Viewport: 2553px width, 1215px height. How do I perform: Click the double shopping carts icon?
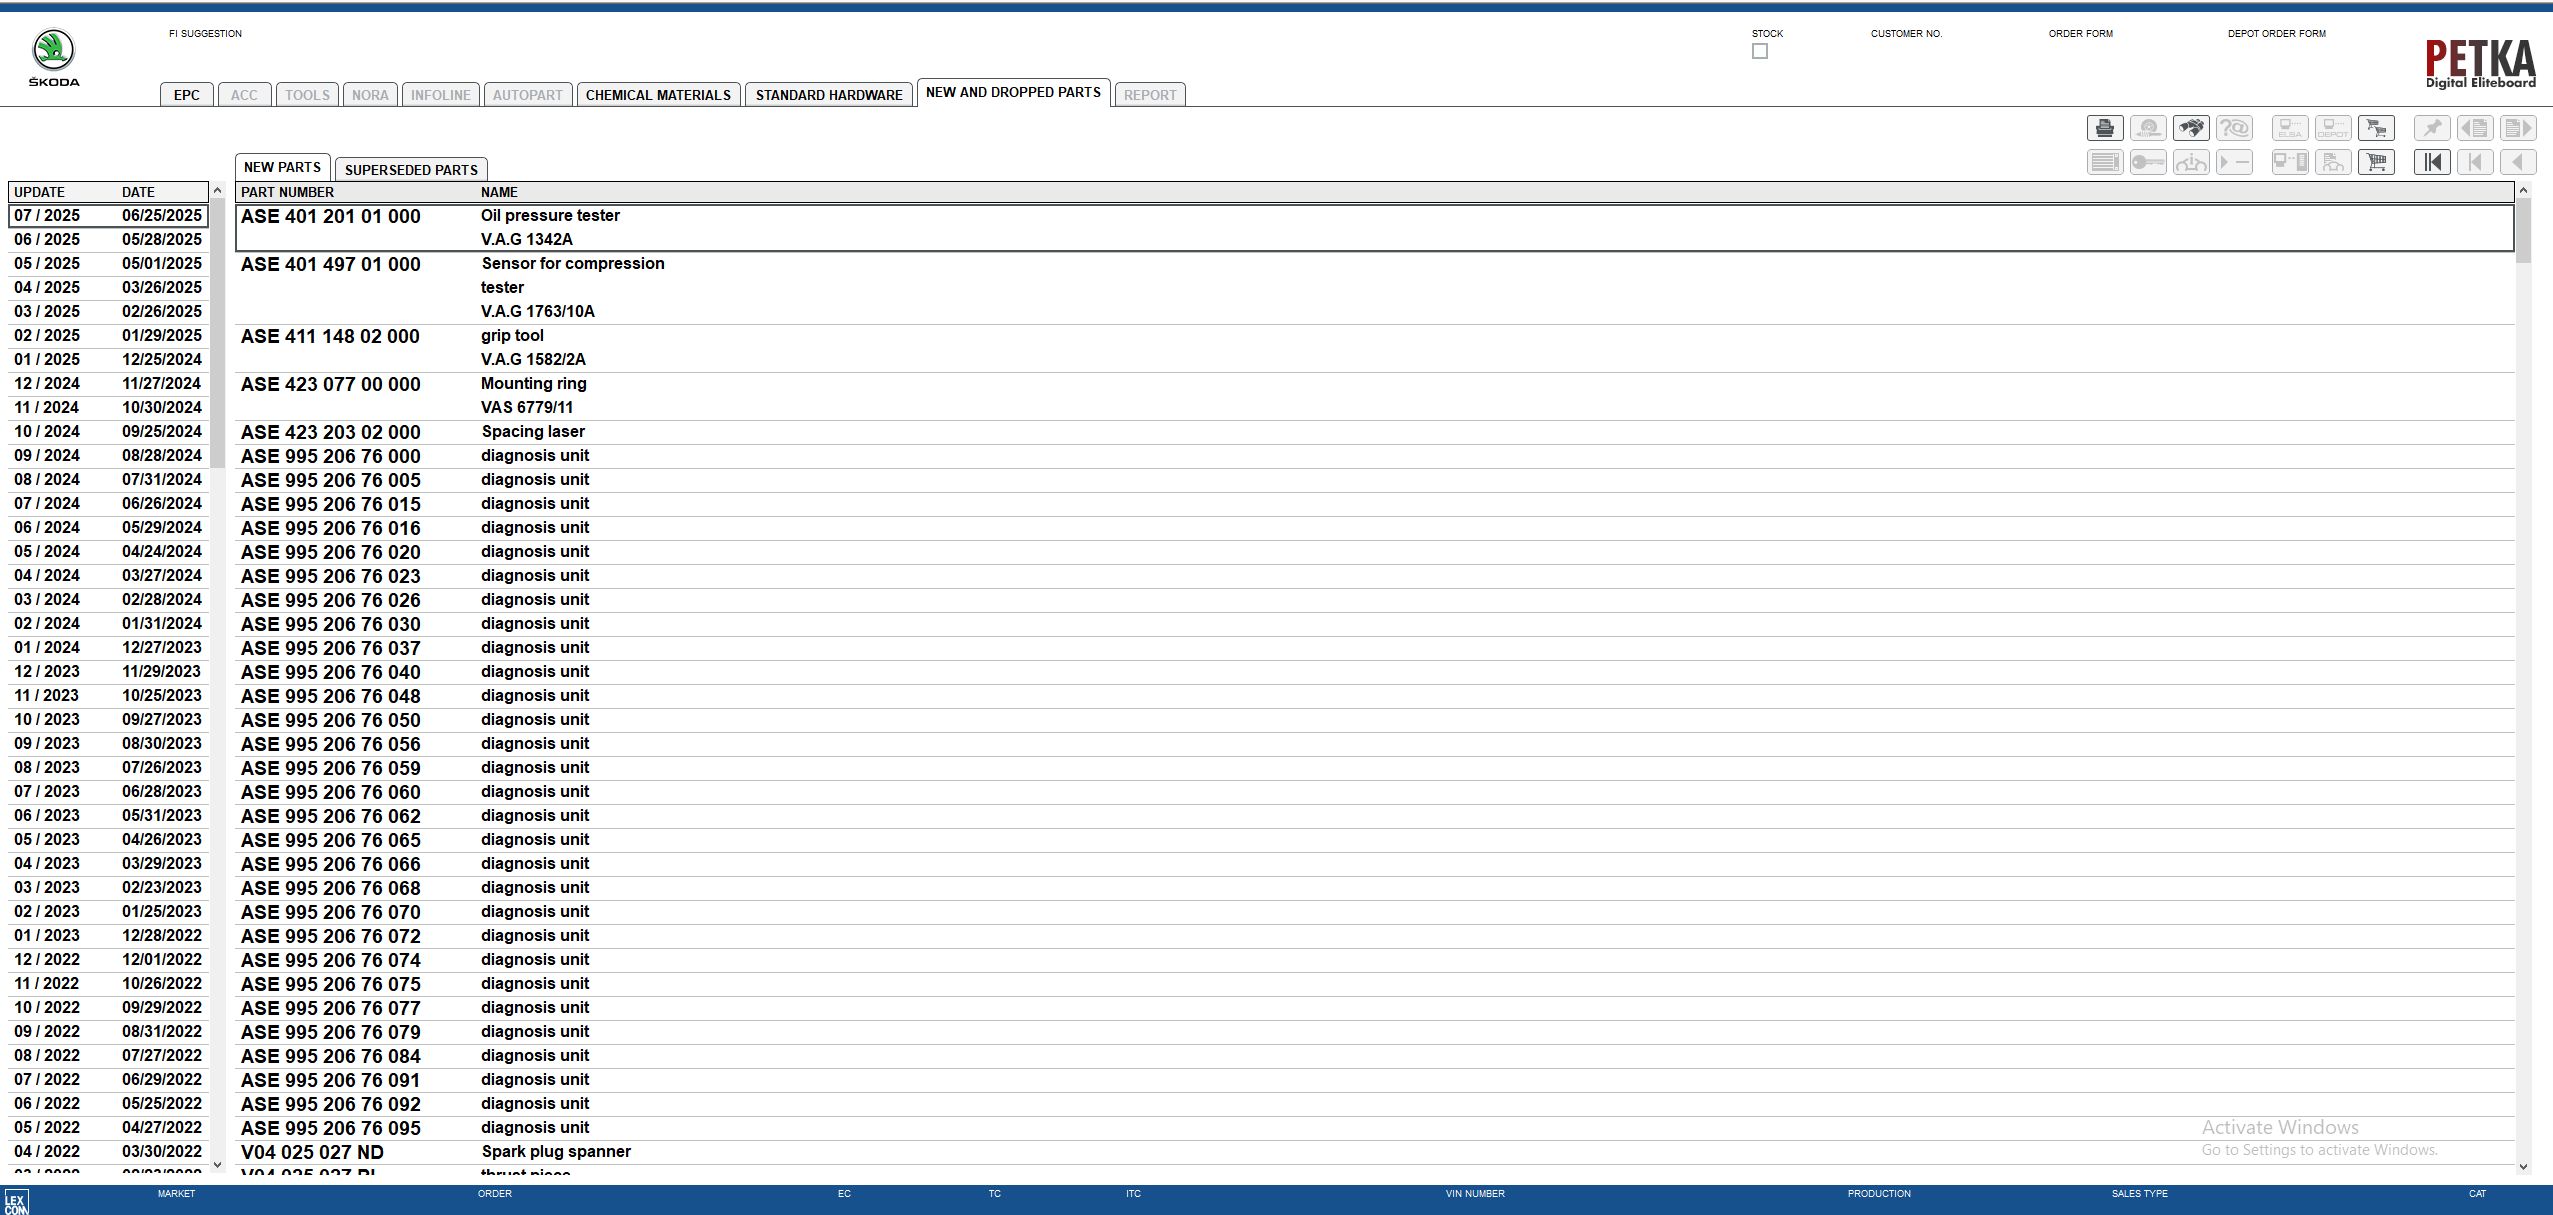click(x=2376, y=128)
